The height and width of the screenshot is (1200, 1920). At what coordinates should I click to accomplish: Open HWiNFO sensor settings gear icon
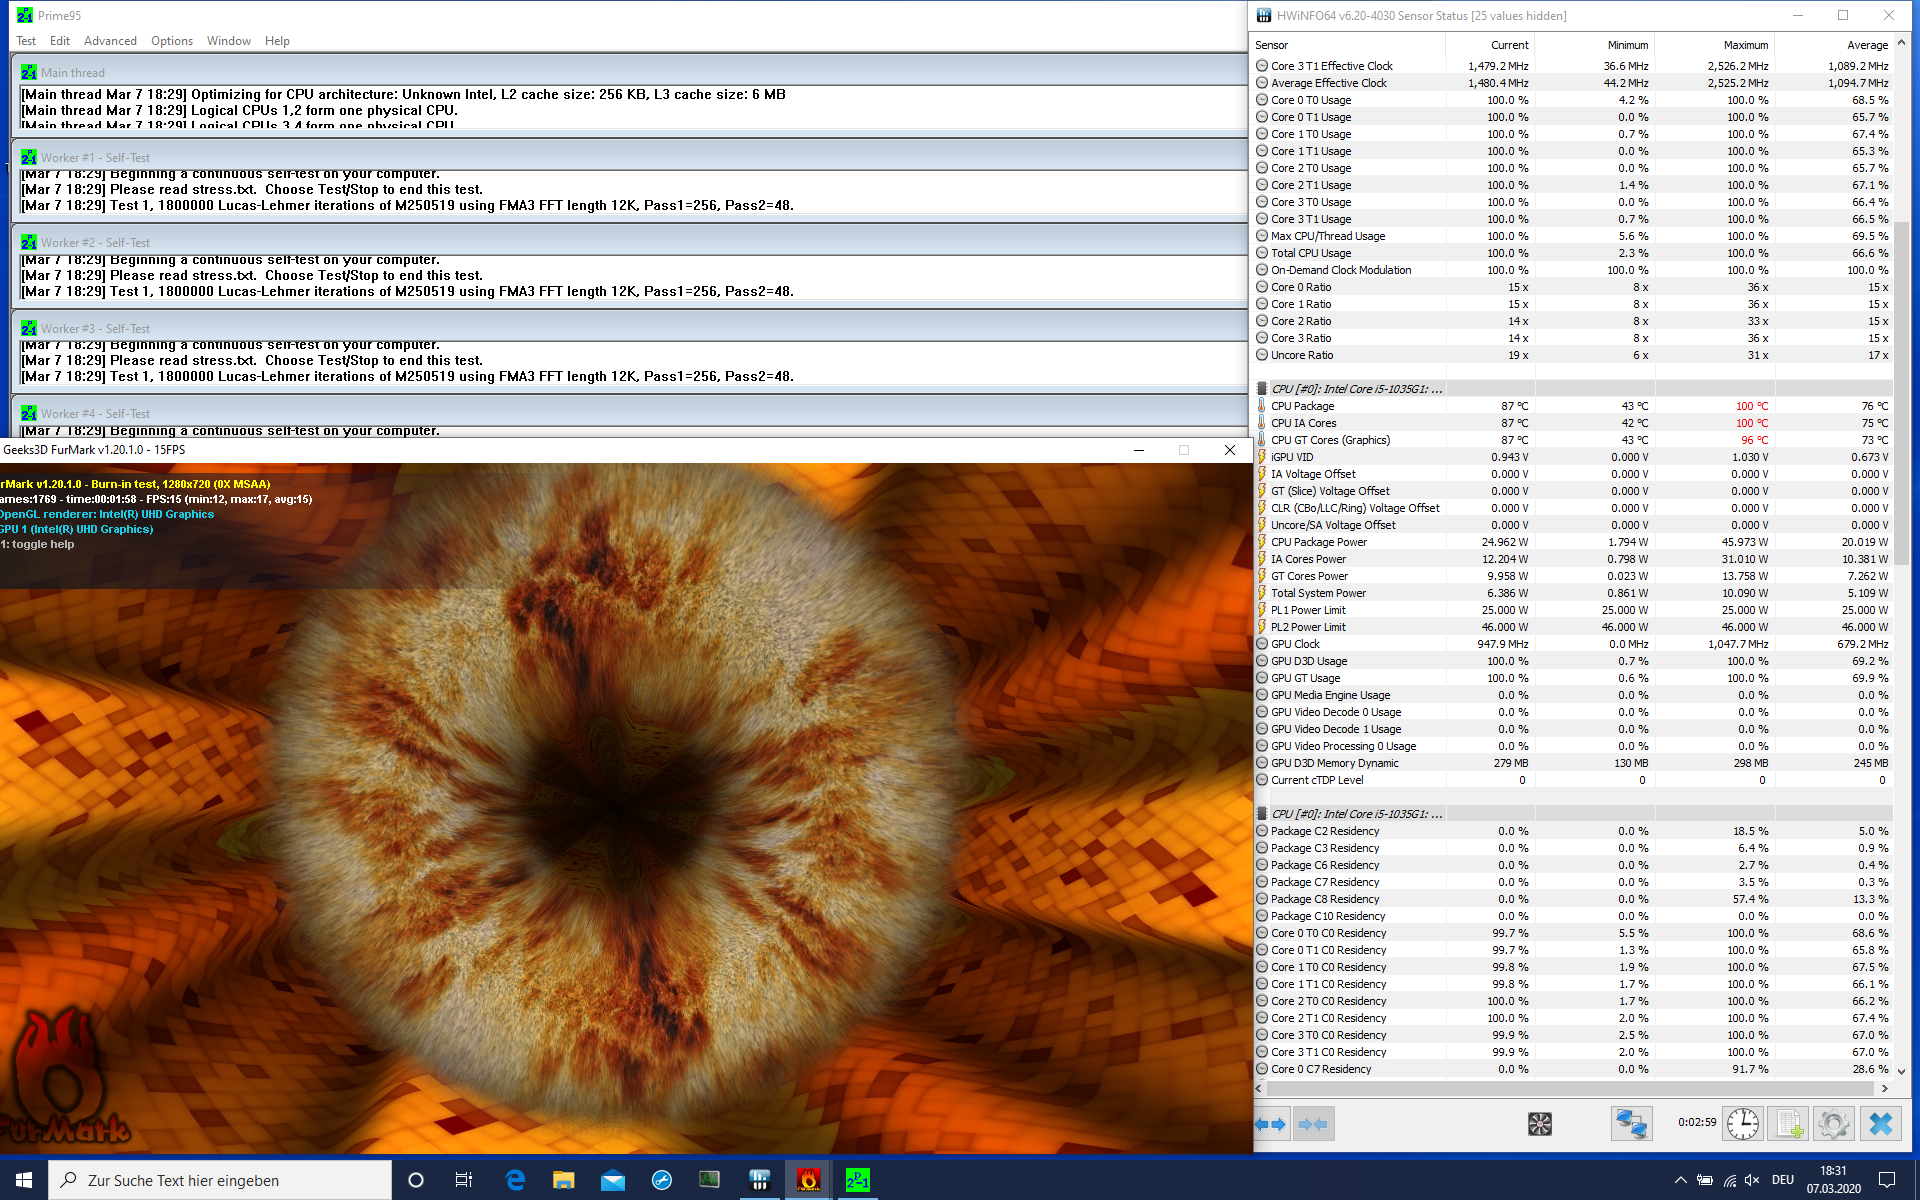click(1834, 1124)
